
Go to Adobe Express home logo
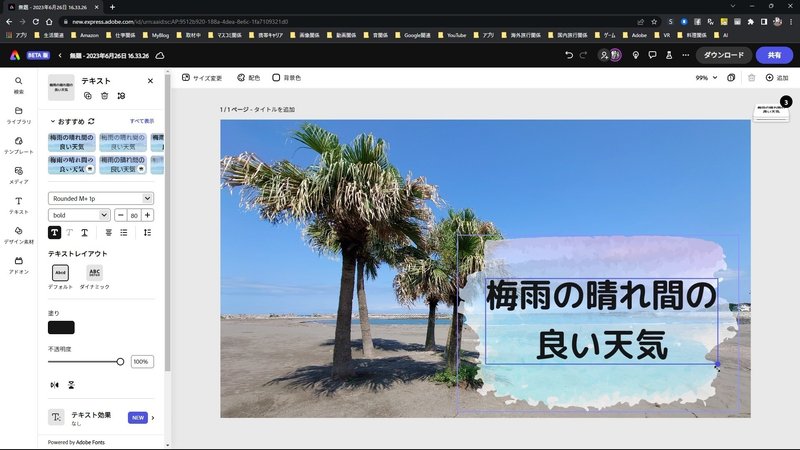click(x=15, y=55)
